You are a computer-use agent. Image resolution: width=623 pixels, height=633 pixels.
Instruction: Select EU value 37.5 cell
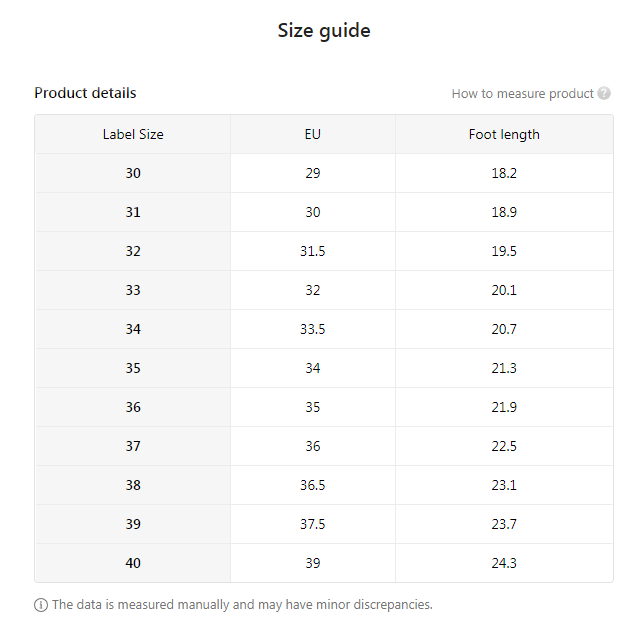point(313,524)
